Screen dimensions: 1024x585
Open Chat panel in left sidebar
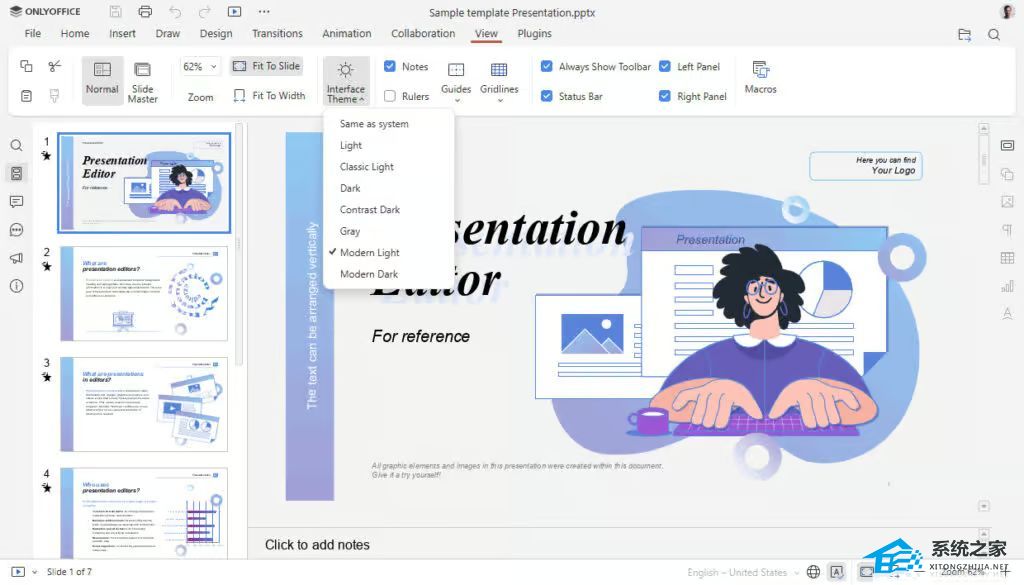point(16,230)
